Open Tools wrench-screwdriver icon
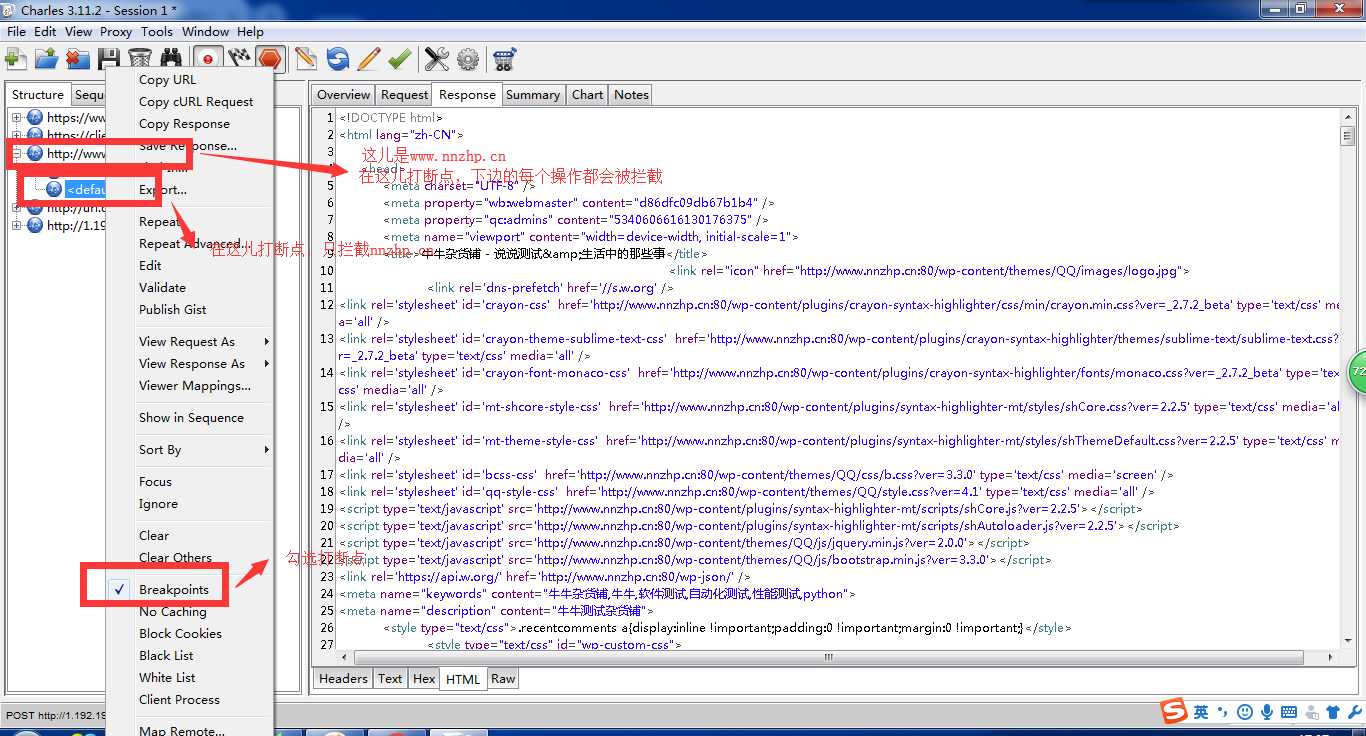 pyautogui.click(x=437, y=59)
